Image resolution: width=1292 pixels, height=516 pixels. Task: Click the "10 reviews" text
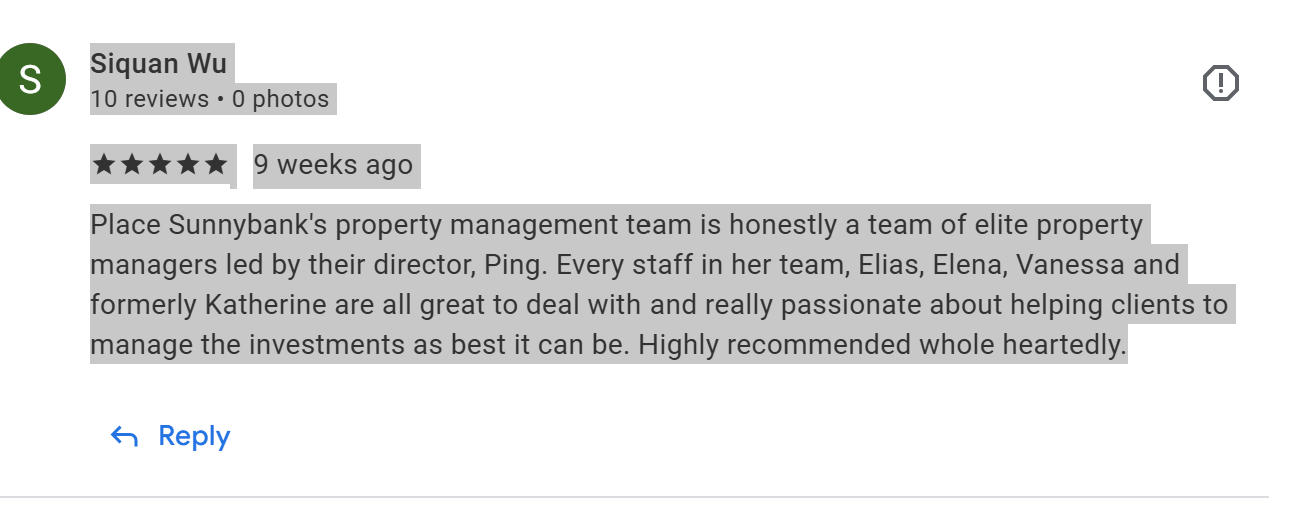point(149,99)
